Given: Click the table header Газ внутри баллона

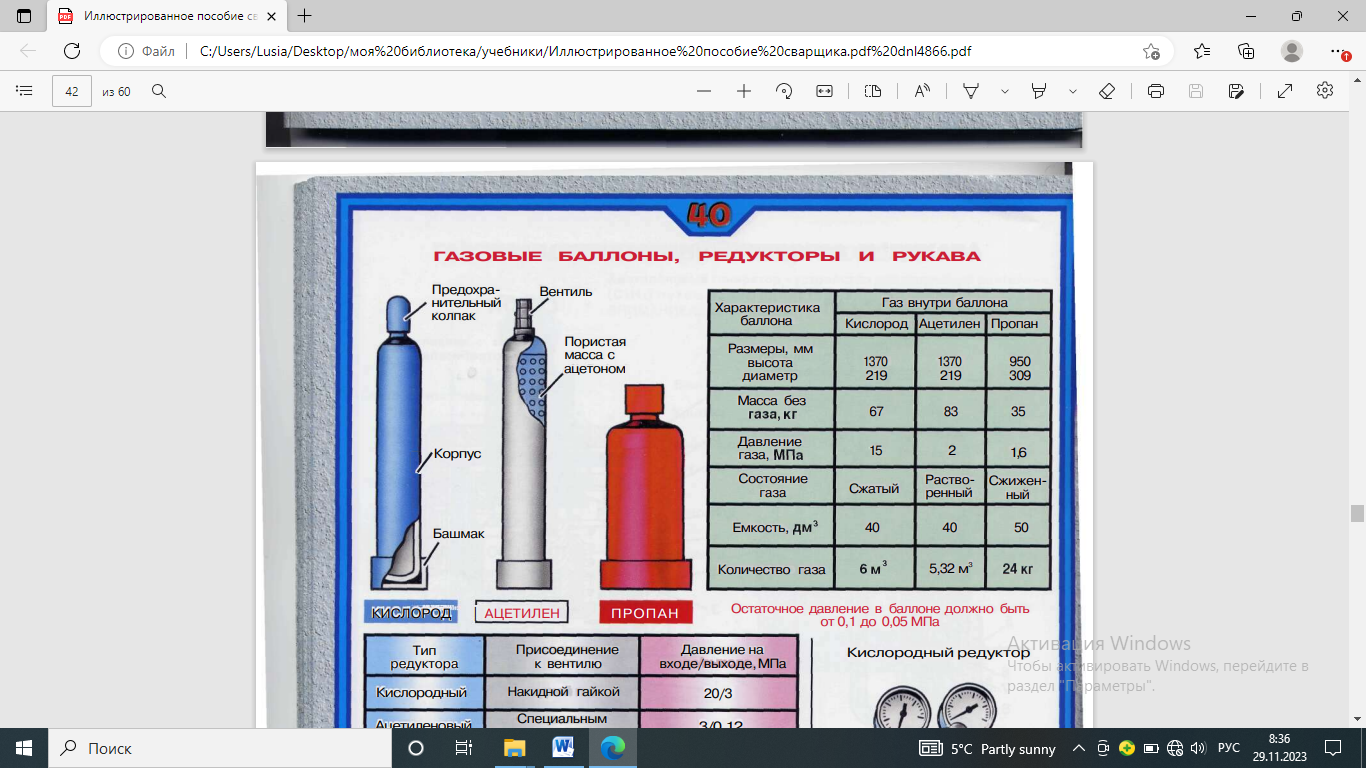Looking at the screenshot, I should coord(944,302).
